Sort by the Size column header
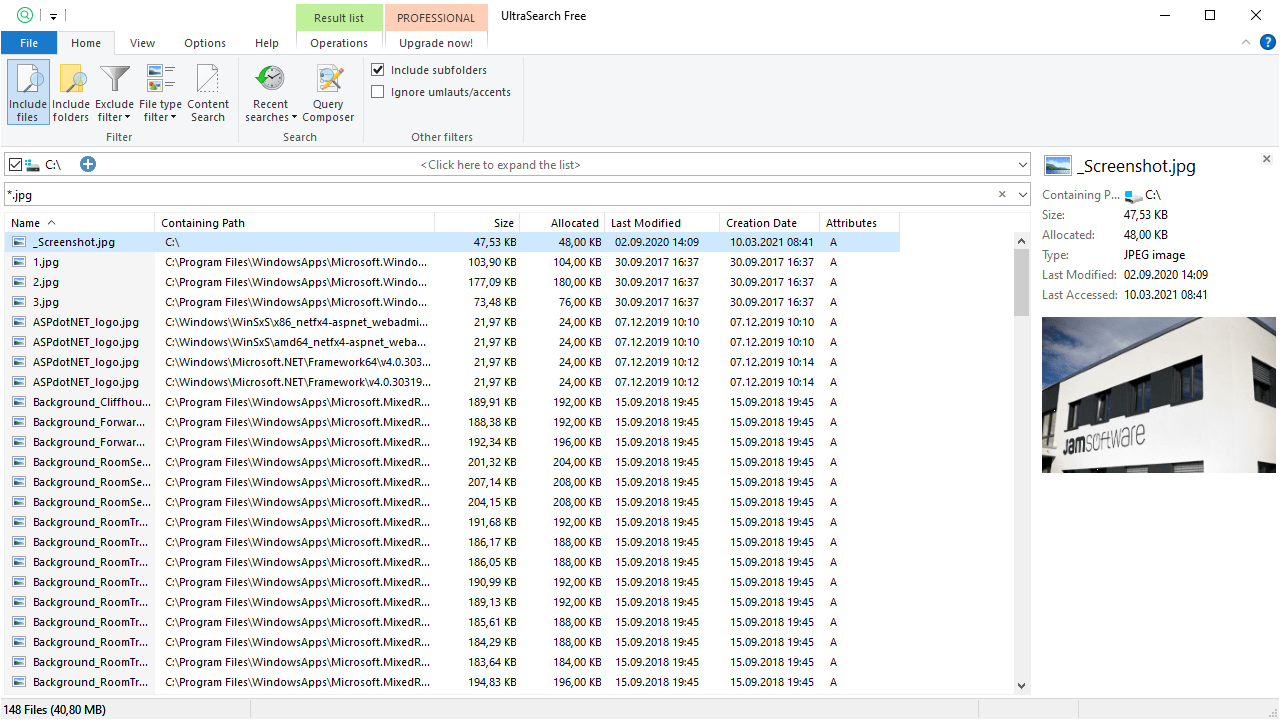This screenshot has width=1280, height=720. [x=477, y=223]
